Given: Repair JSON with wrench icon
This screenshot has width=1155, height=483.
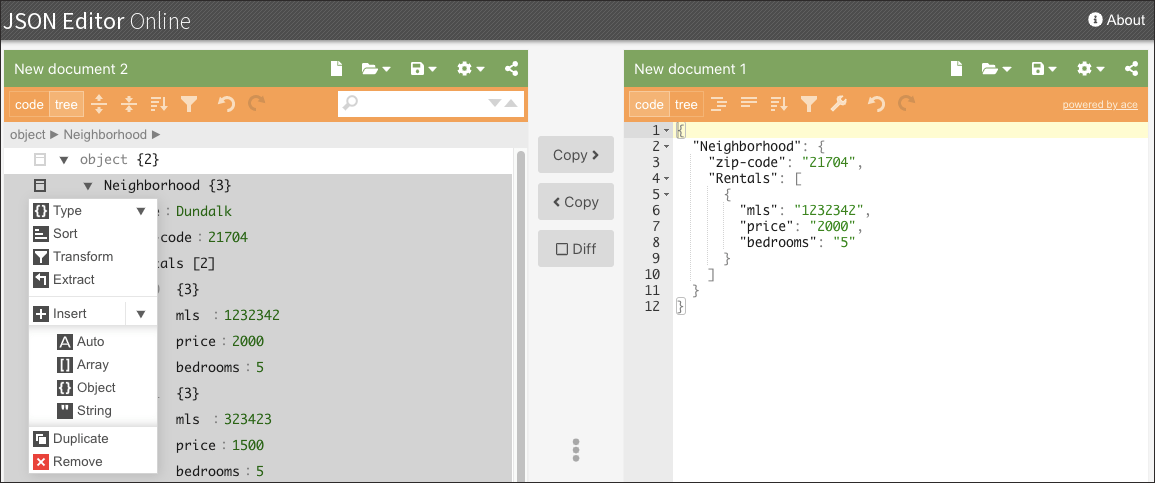Looking at the screenshot, I should pos(838,105).
